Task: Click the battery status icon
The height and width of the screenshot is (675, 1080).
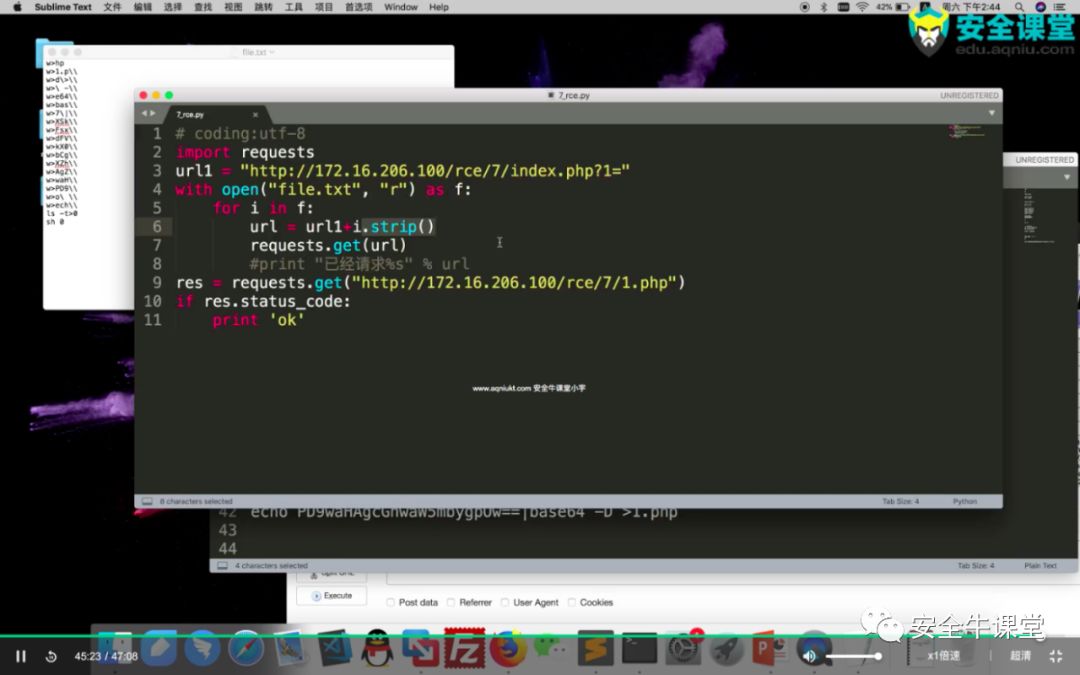Action: click(x=902, y=7)
